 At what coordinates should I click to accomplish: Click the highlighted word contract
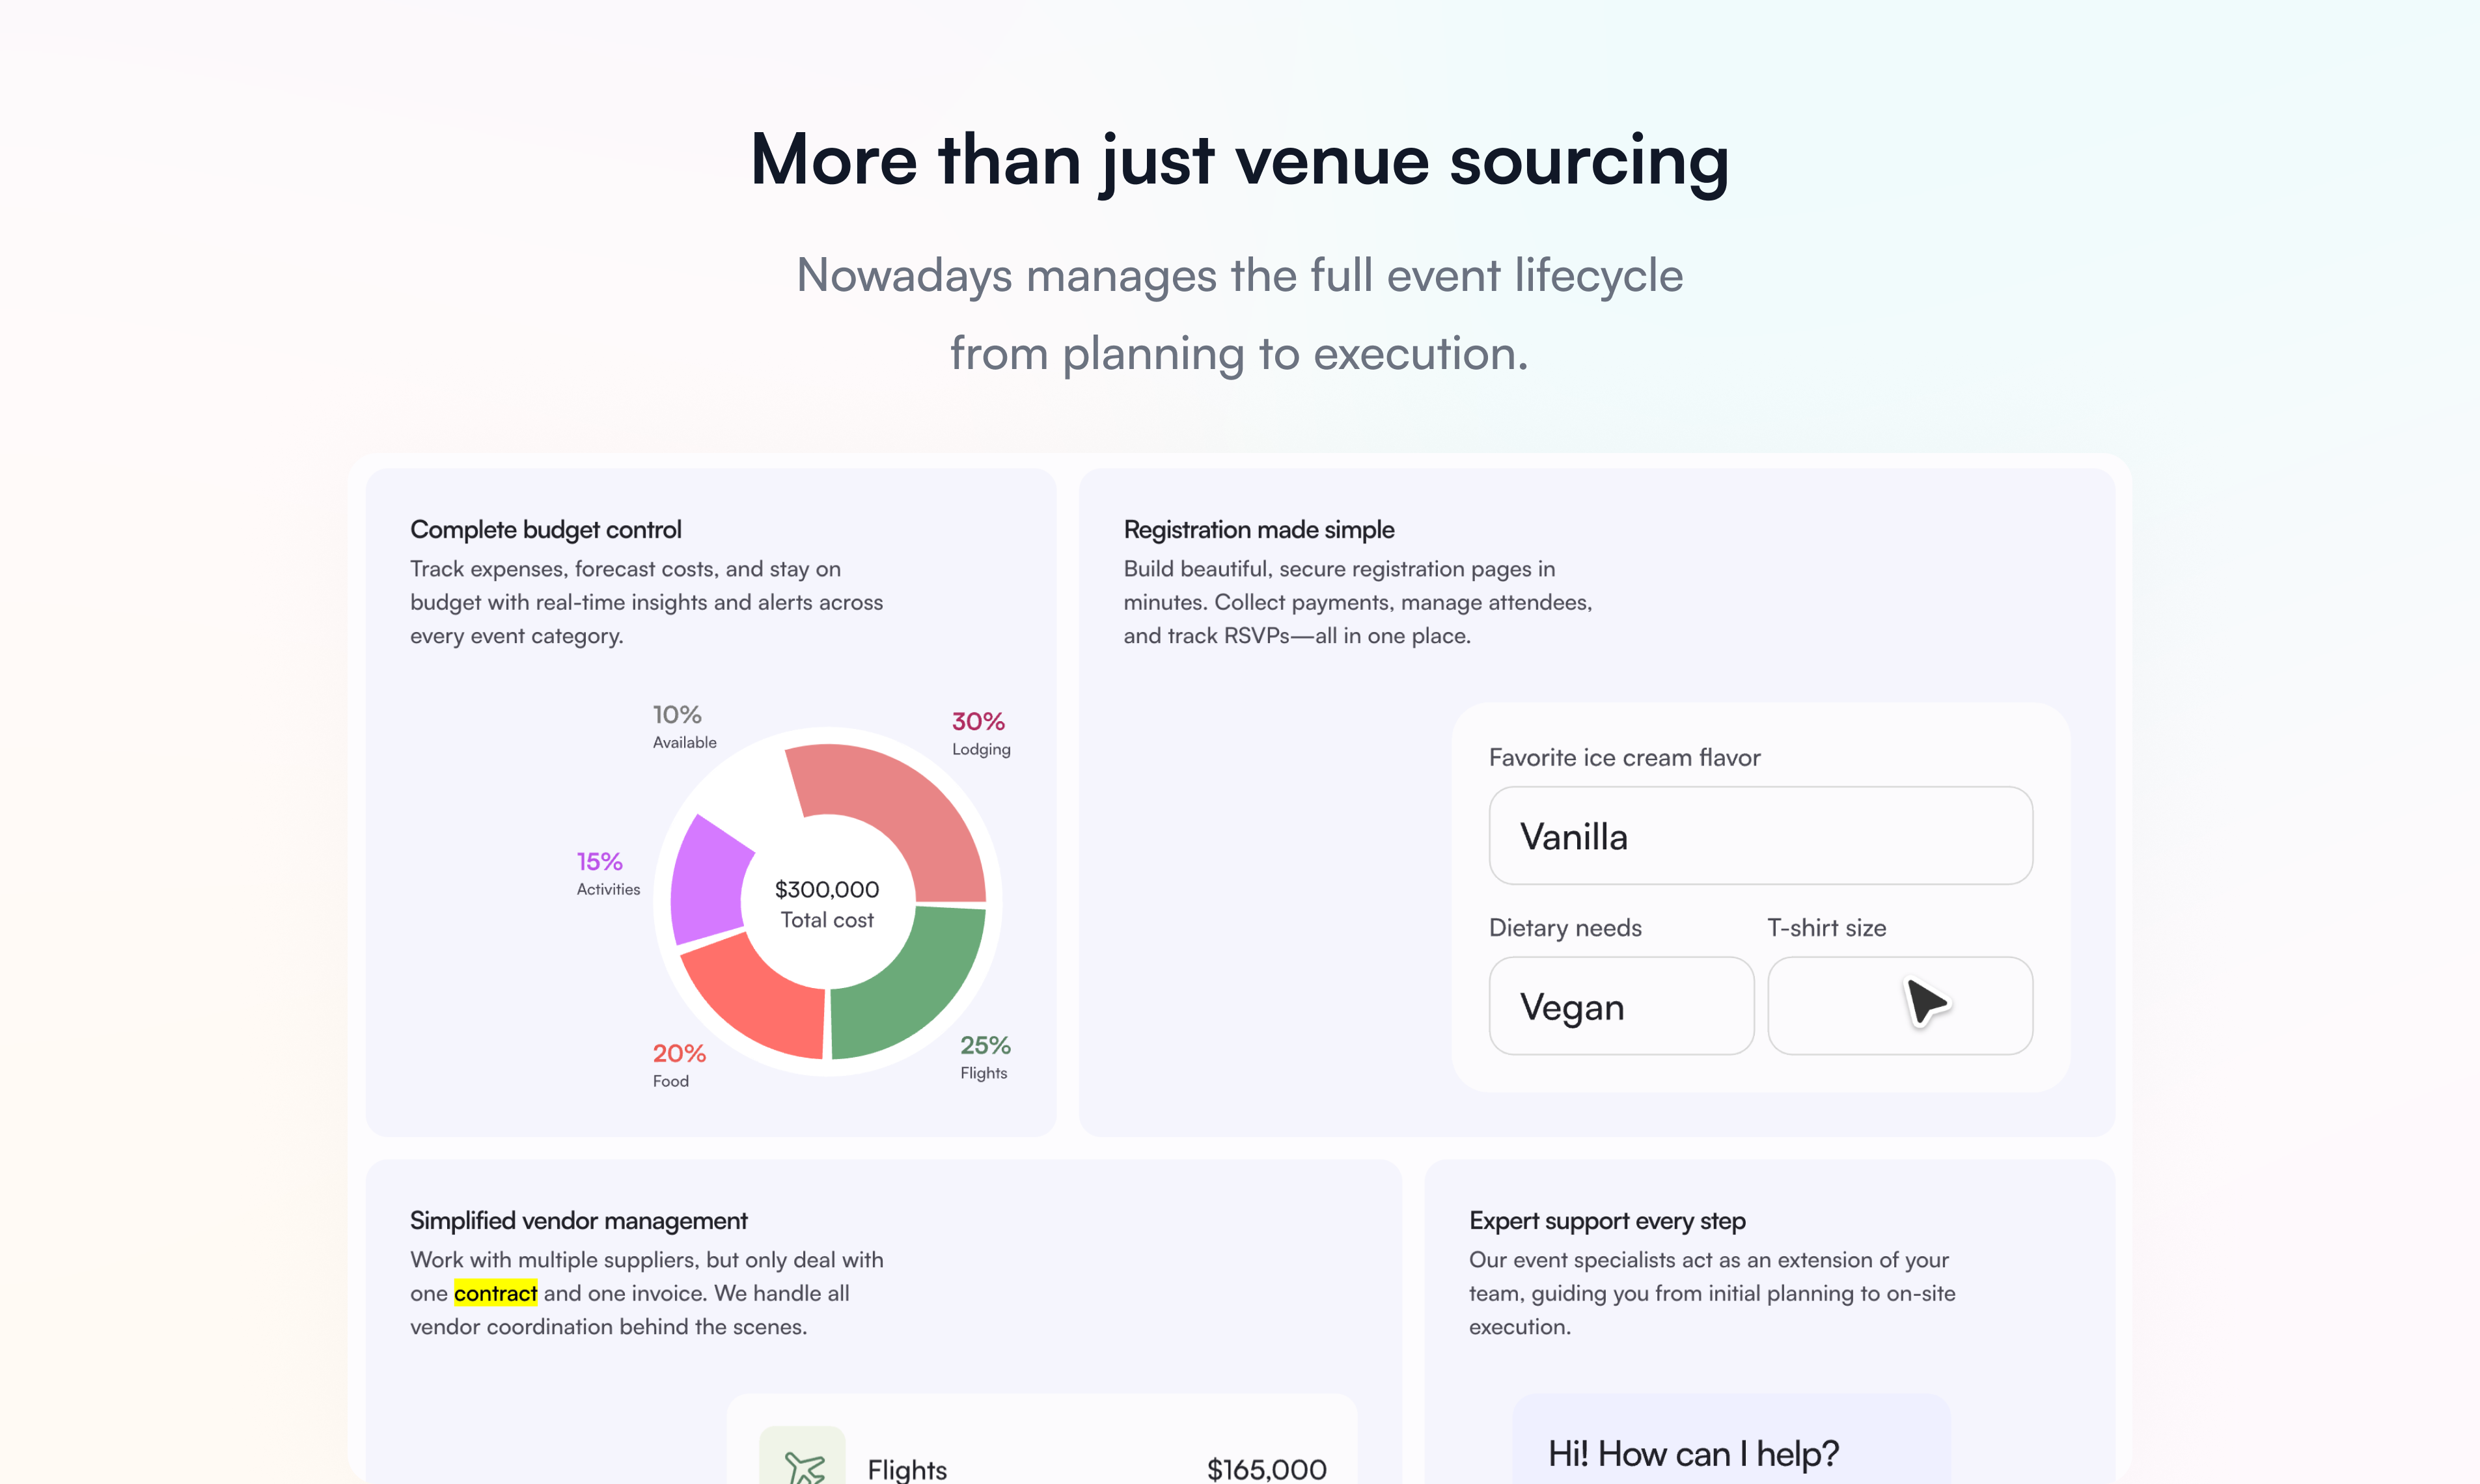click(x=495, y=1293)
